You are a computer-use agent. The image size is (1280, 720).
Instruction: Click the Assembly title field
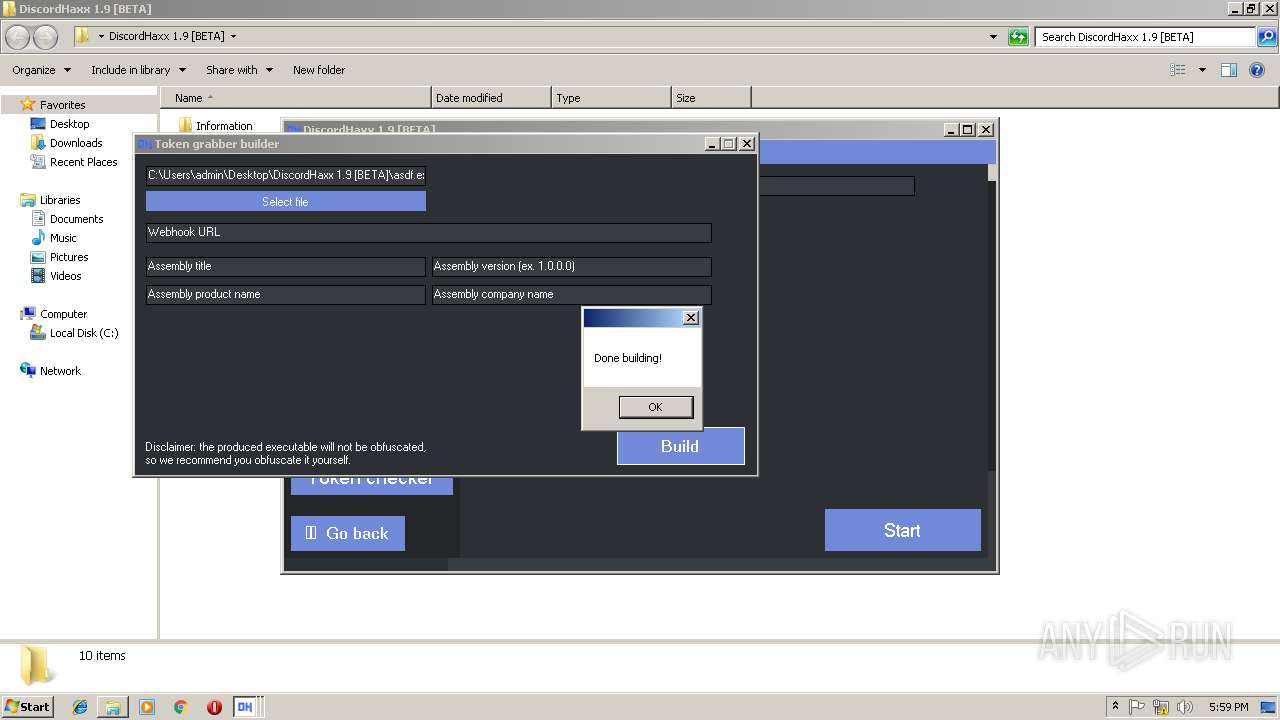(x=285, y=266)
